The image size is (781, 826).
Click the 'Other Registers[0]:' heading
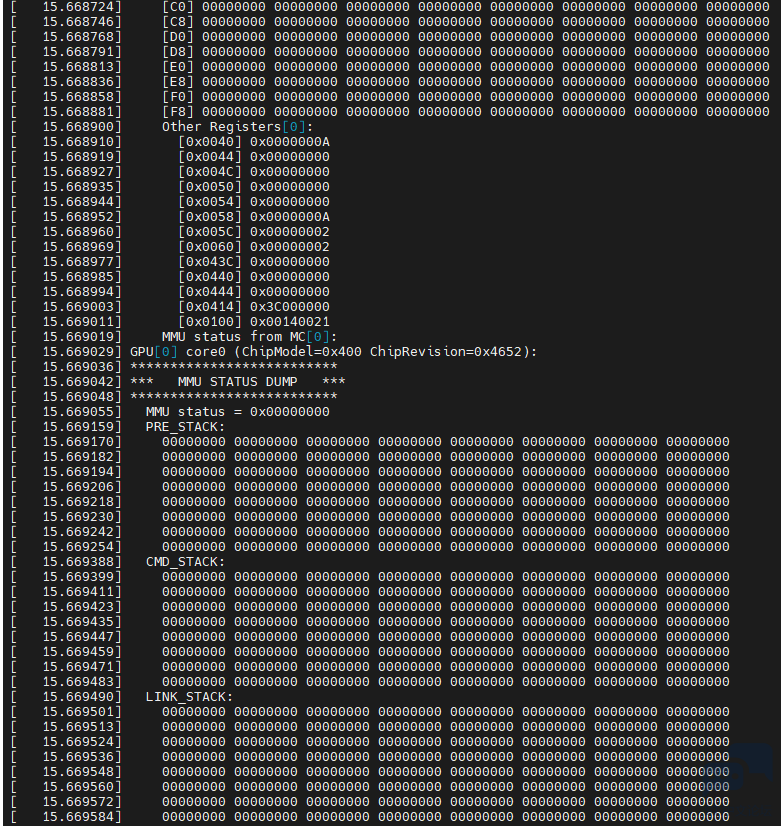click(238, 127)
